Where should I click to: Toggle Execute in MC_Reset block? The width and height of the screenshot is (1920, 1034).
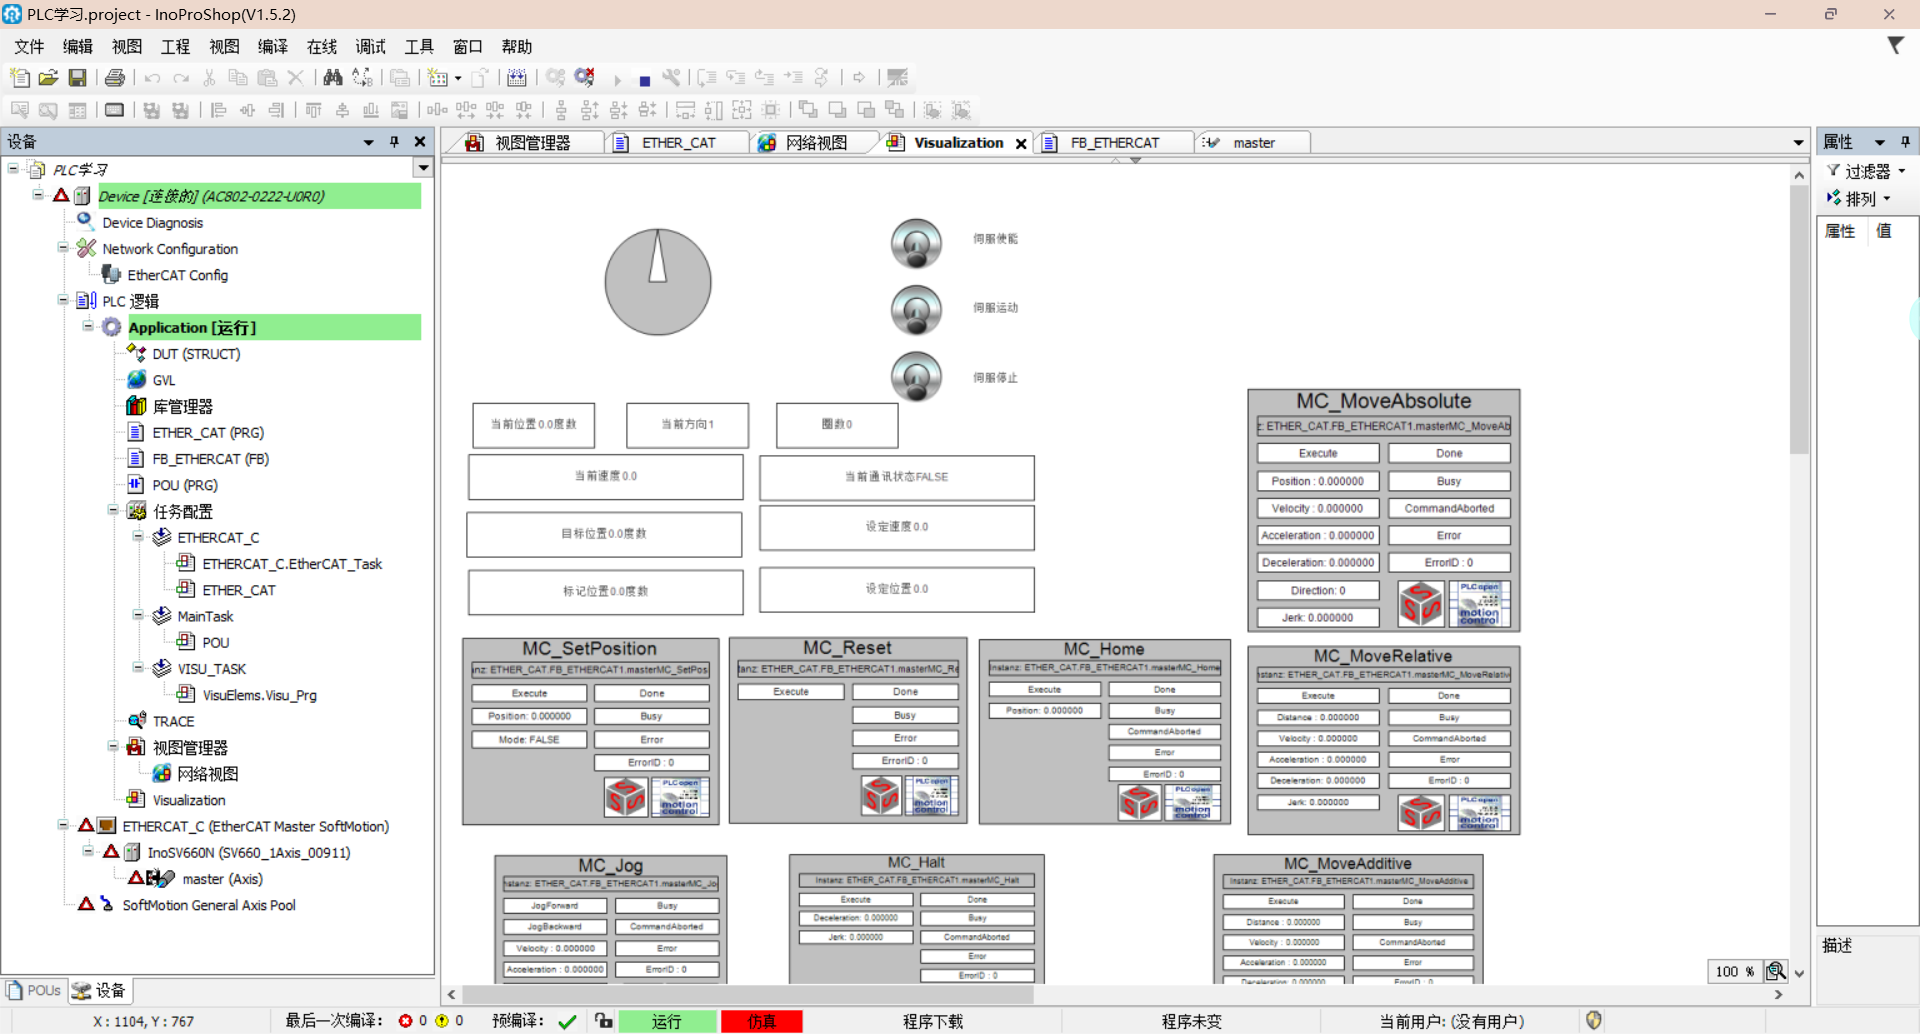coord(790,691)
